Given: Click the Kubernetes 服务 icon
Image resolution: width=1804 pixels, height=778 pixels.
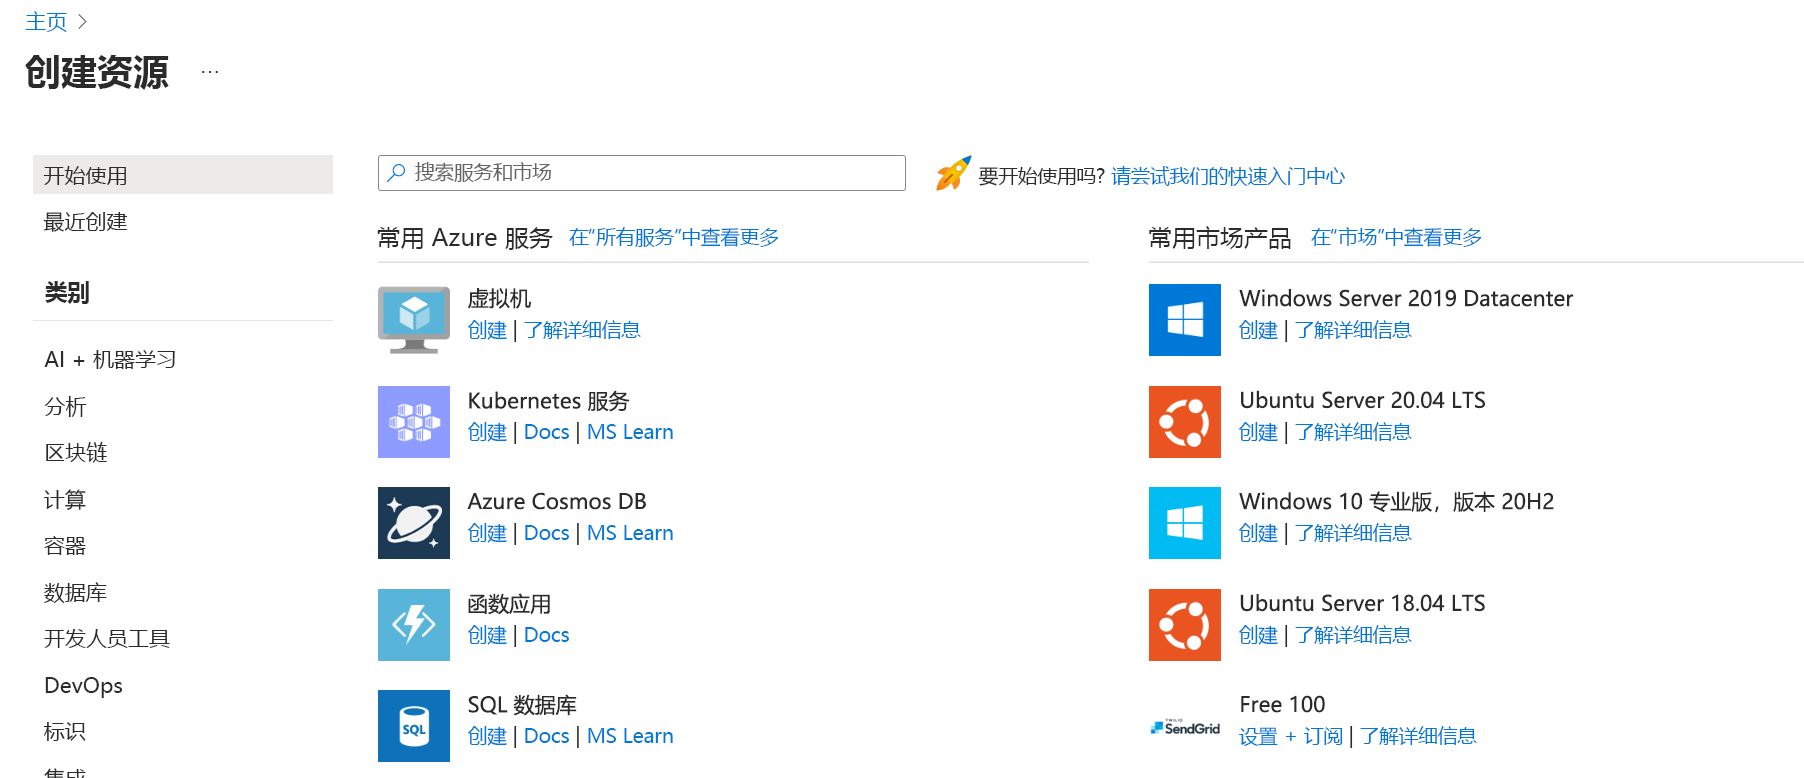Looking at the screenshot, I should [414, 422].
